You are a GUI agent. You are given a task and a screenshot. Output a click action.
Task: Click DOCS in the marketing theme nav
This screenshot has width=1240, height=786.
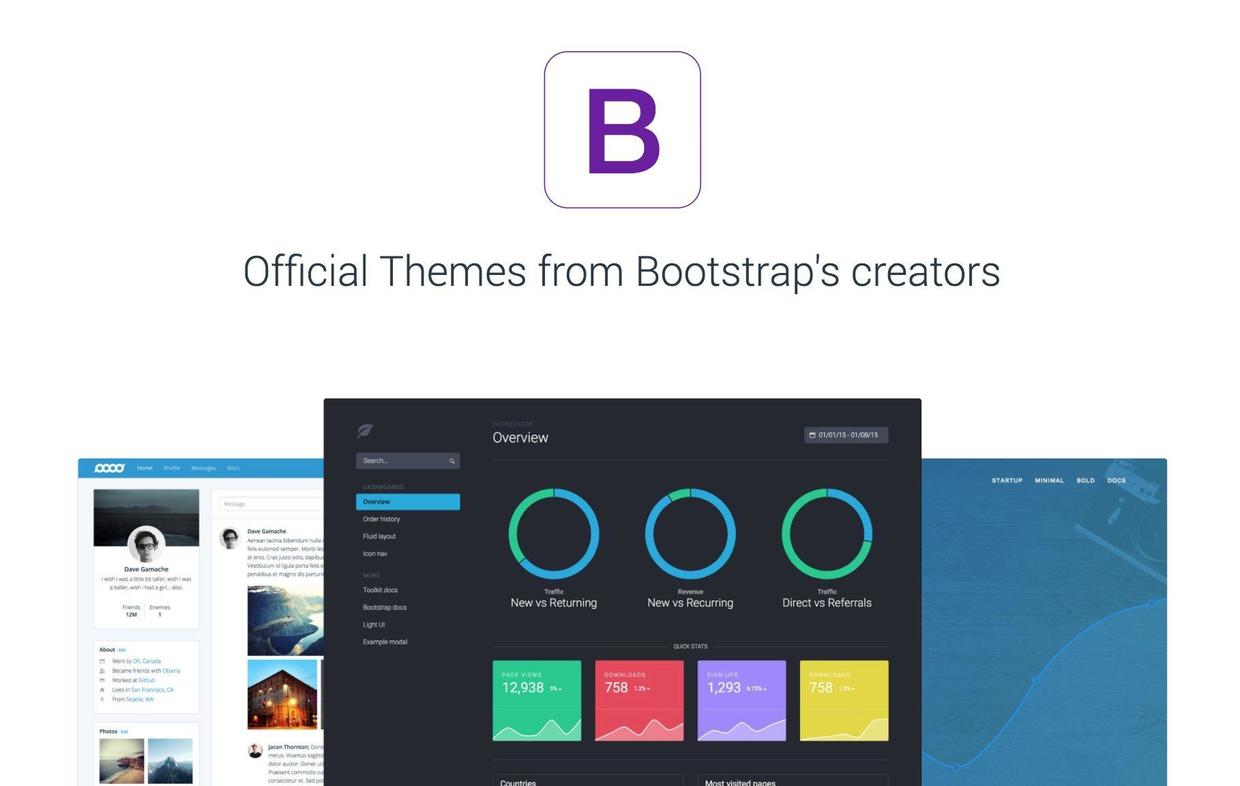click(x=1116, y=480)
